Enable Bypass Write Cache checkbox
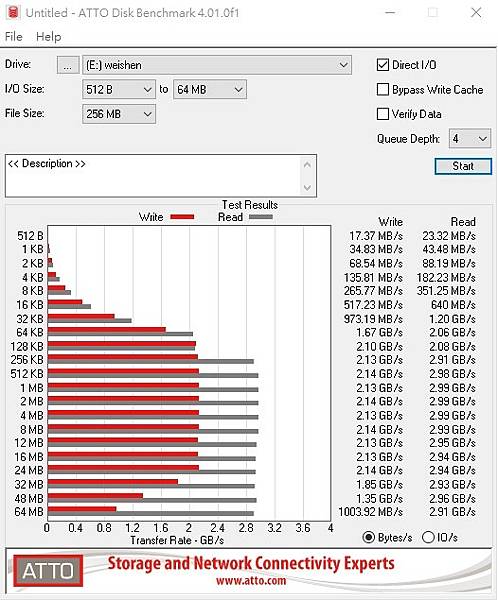Image resolution: width=498 pixels, height=600 pixels. coord(383,90)
